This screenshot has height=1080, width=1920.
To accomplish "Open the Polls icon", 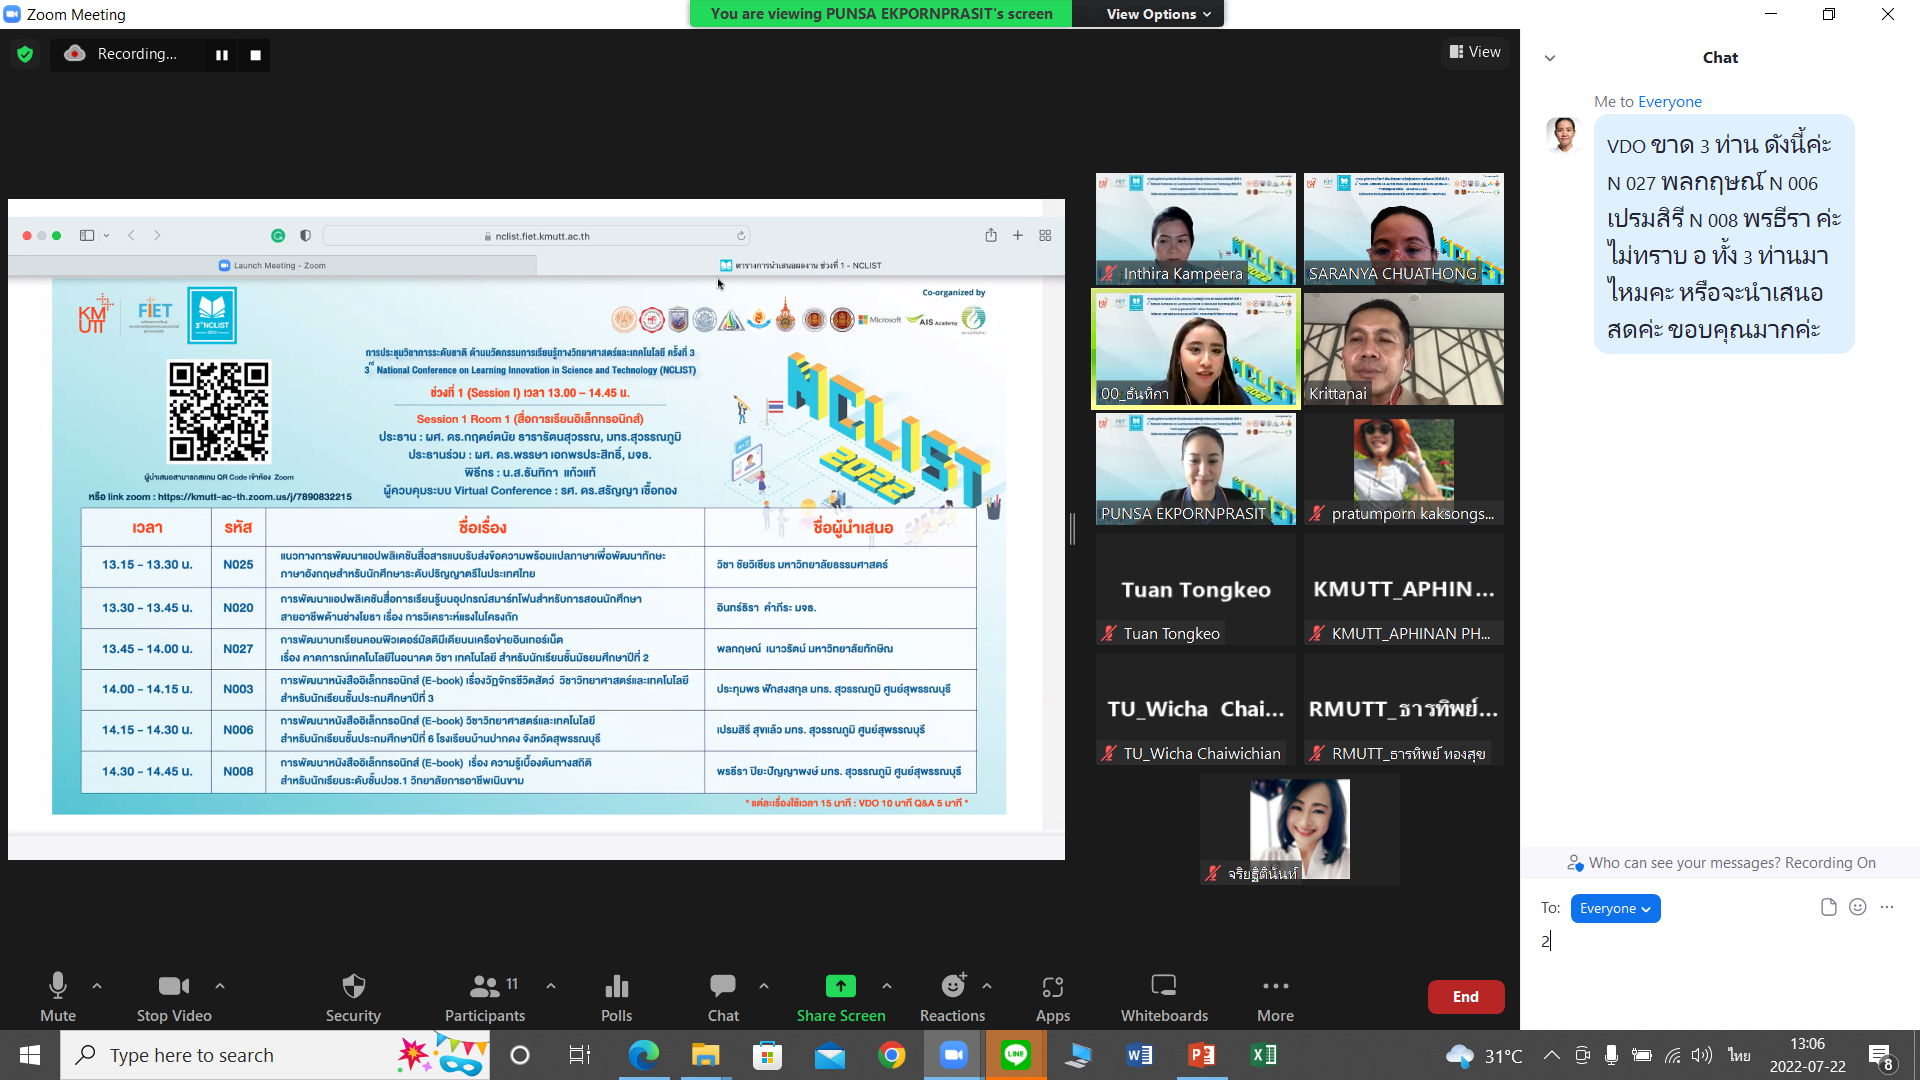I will 616,987.
